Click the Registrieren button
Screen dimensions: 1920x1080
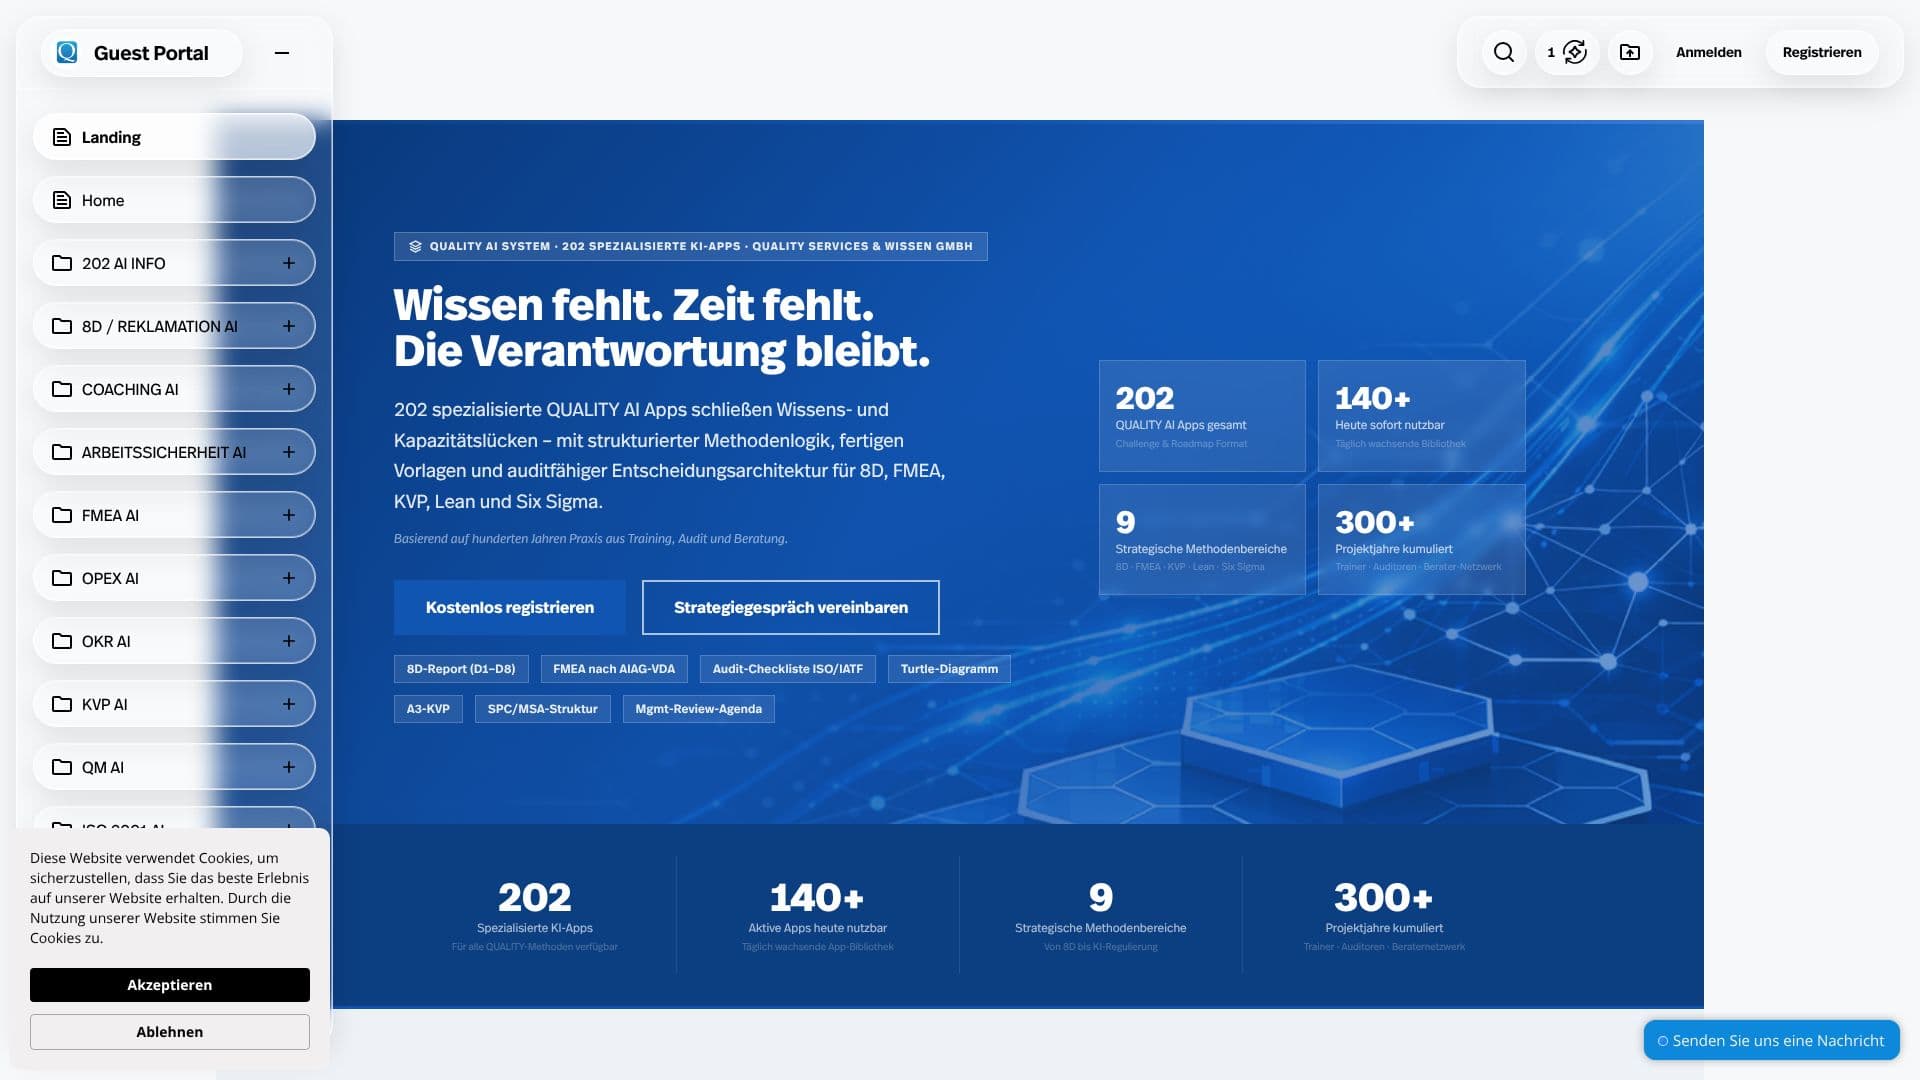[x=1822, y=52]
